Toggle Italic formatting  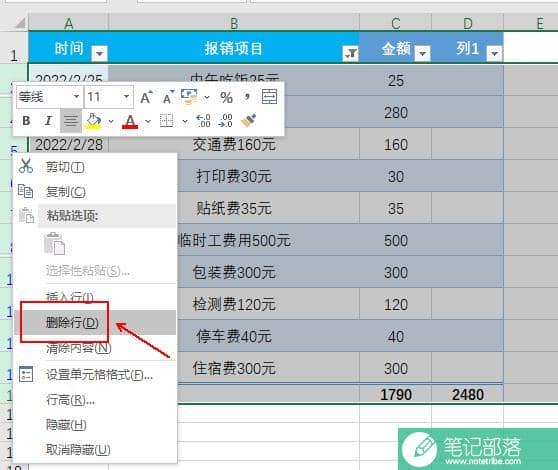point(48,121)
